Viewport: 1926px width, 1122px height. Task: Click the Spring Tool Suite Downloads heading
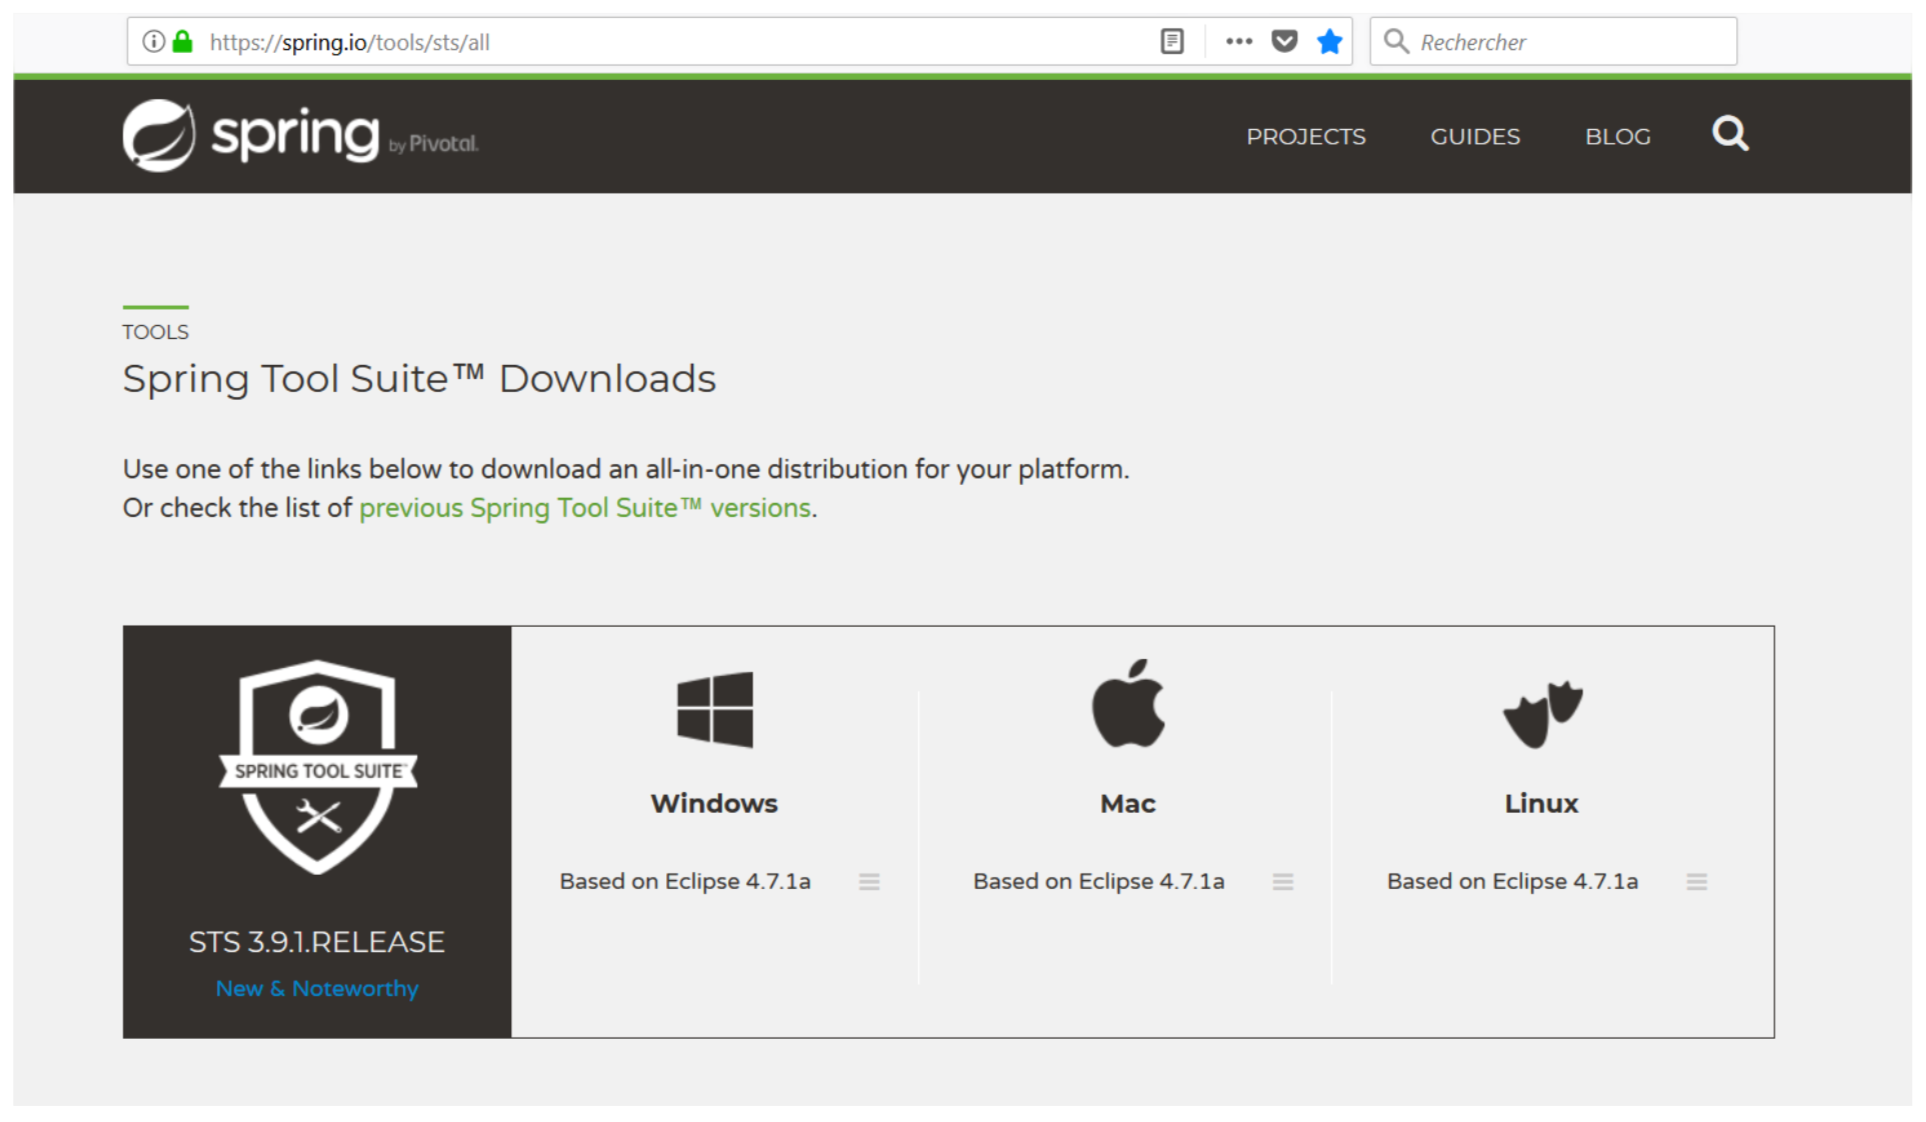tap(419, 379)
